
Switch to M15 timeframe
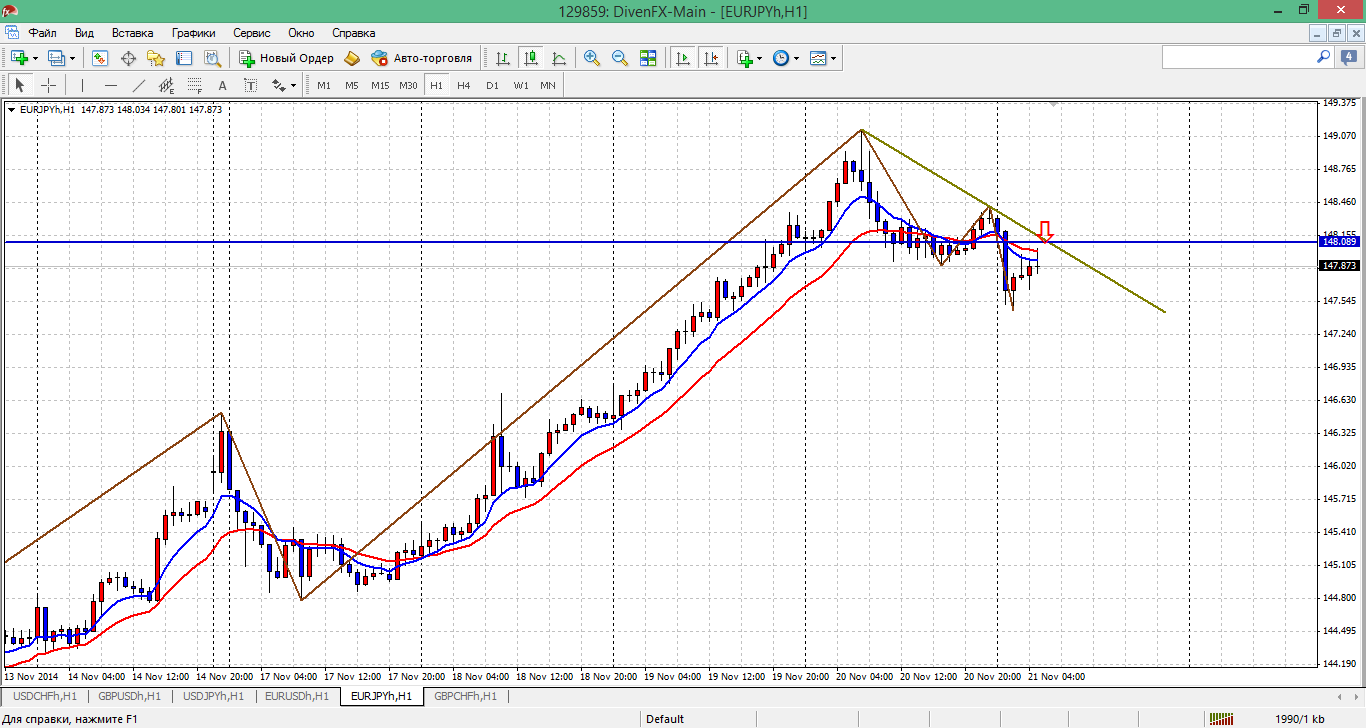[380, 85]
